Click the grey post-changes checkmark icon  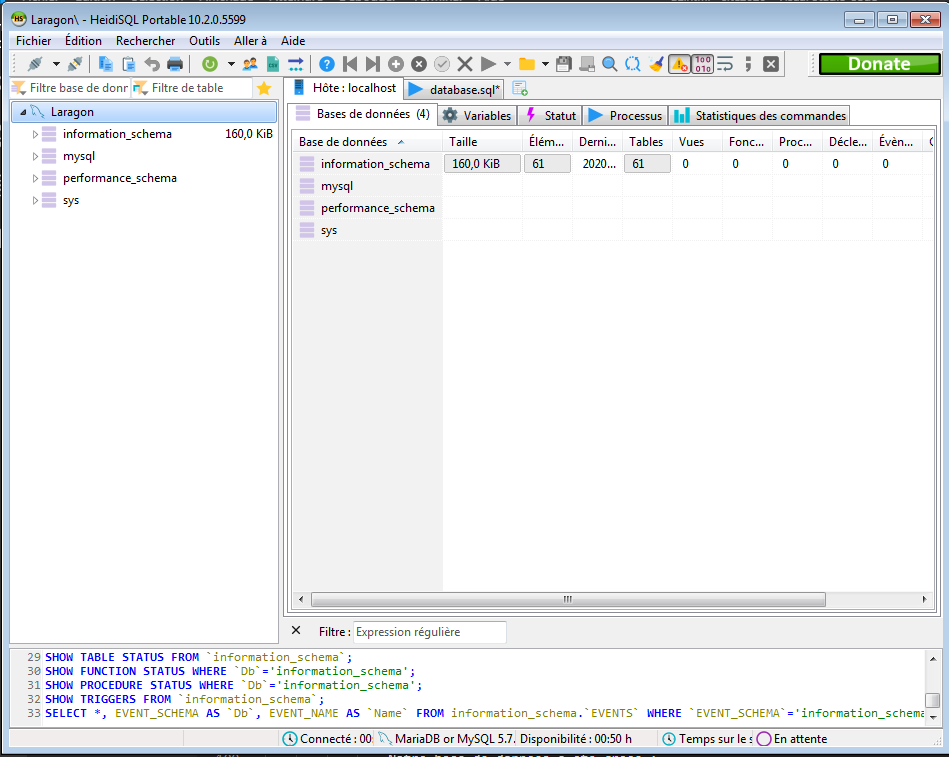(x=442, y=64)
